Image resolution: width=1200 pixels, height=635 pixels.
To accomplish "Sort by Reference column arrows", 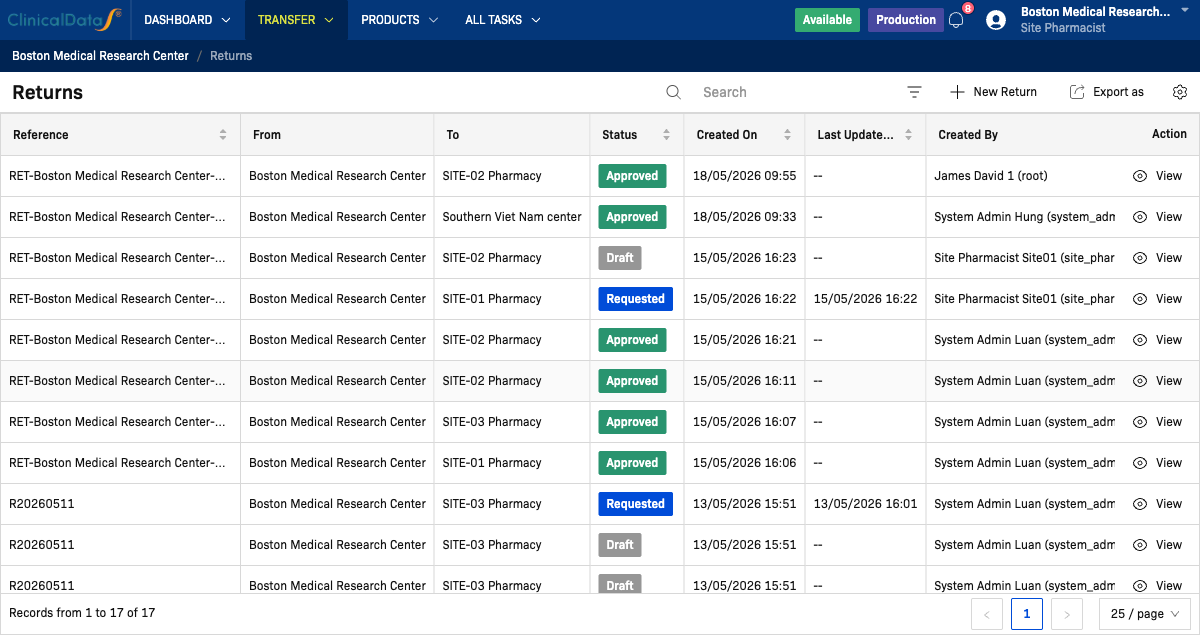I will click(x=223, y=135).
